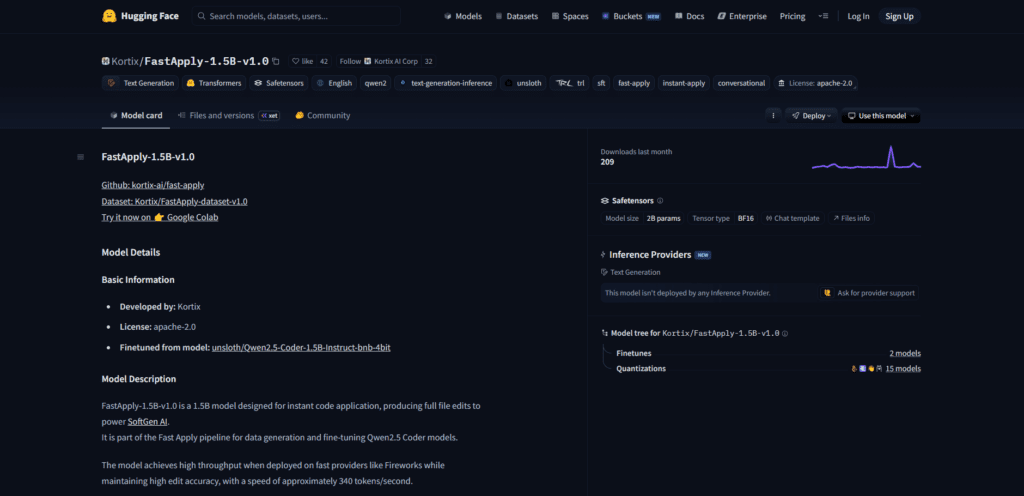Open the 15 models quantizations link
The image size is (1024, 496).
pos(903,369)
